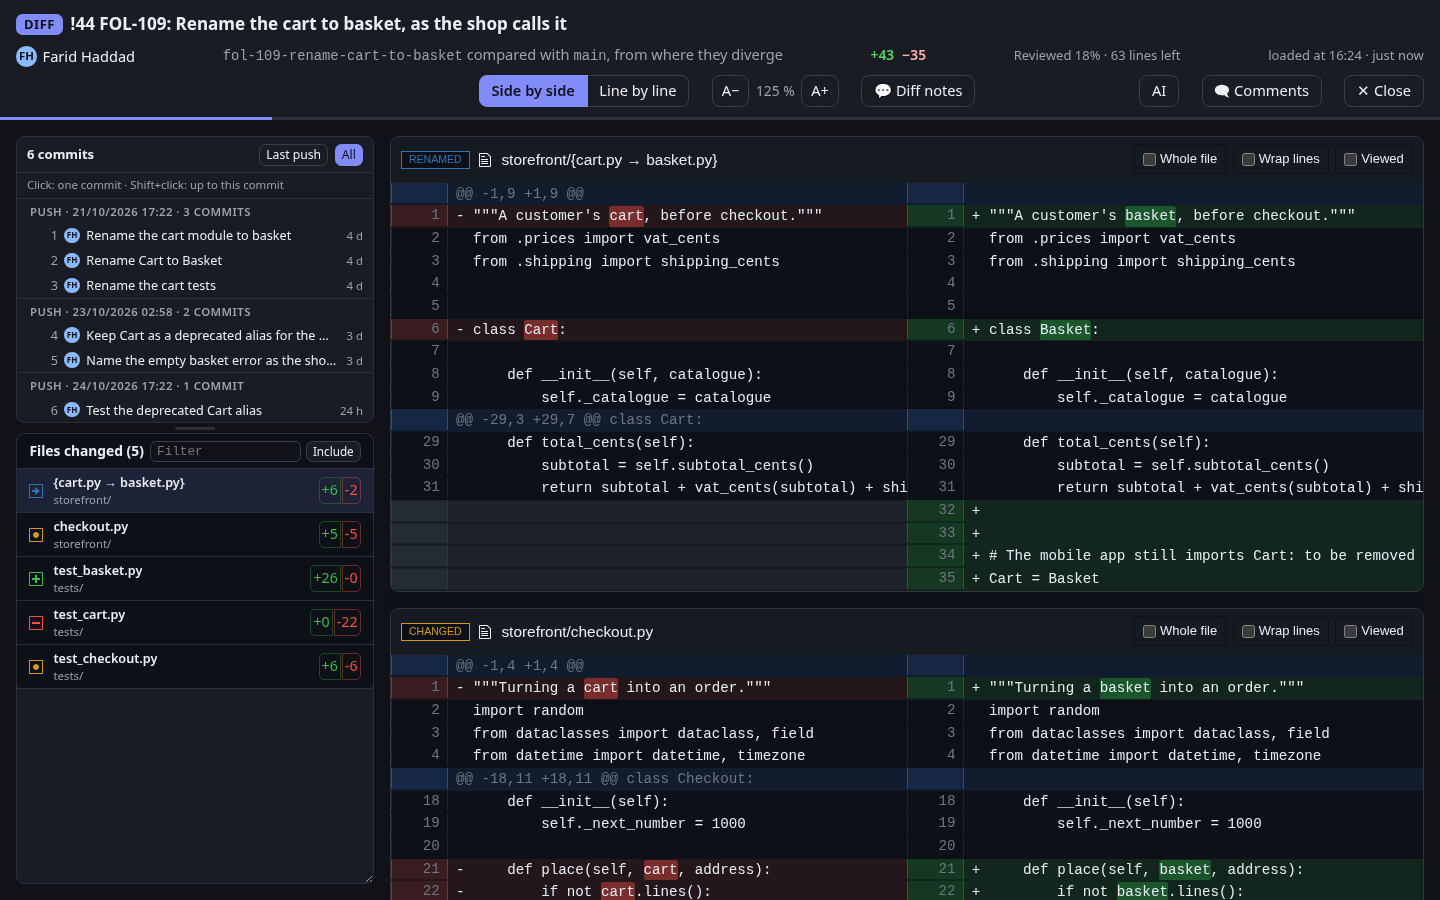Click the "125 %" zoom value

tap(775, 91)
